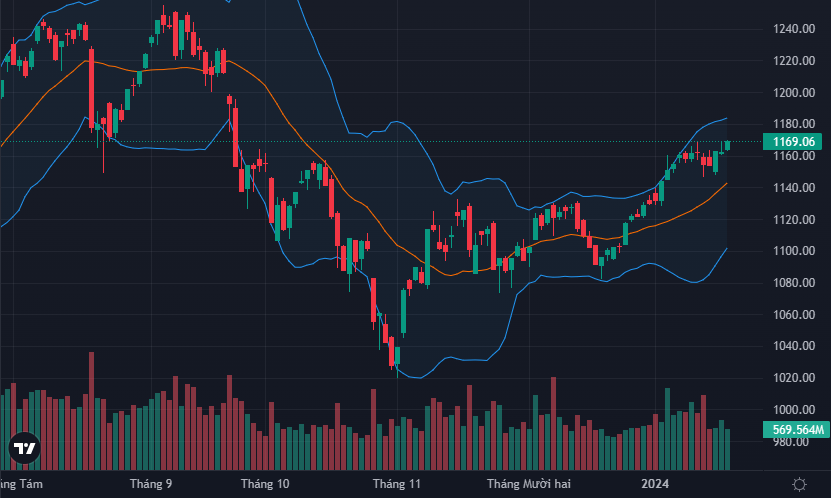Click the Tháng Mười hai time label
This screenshot has height=498, width=831.
point(528,484)
